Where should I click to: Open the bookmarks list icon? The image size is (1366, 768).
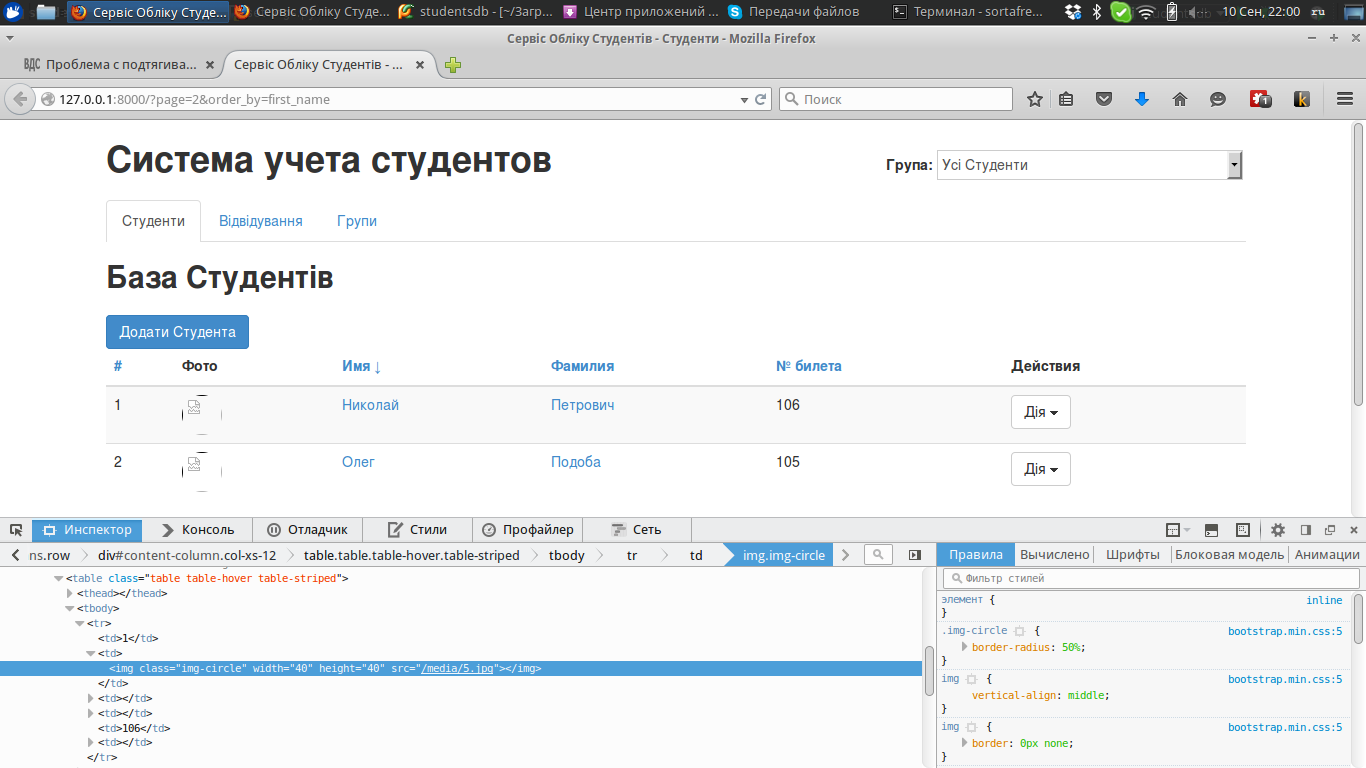pyautogui.click(x=1066, y=99)
